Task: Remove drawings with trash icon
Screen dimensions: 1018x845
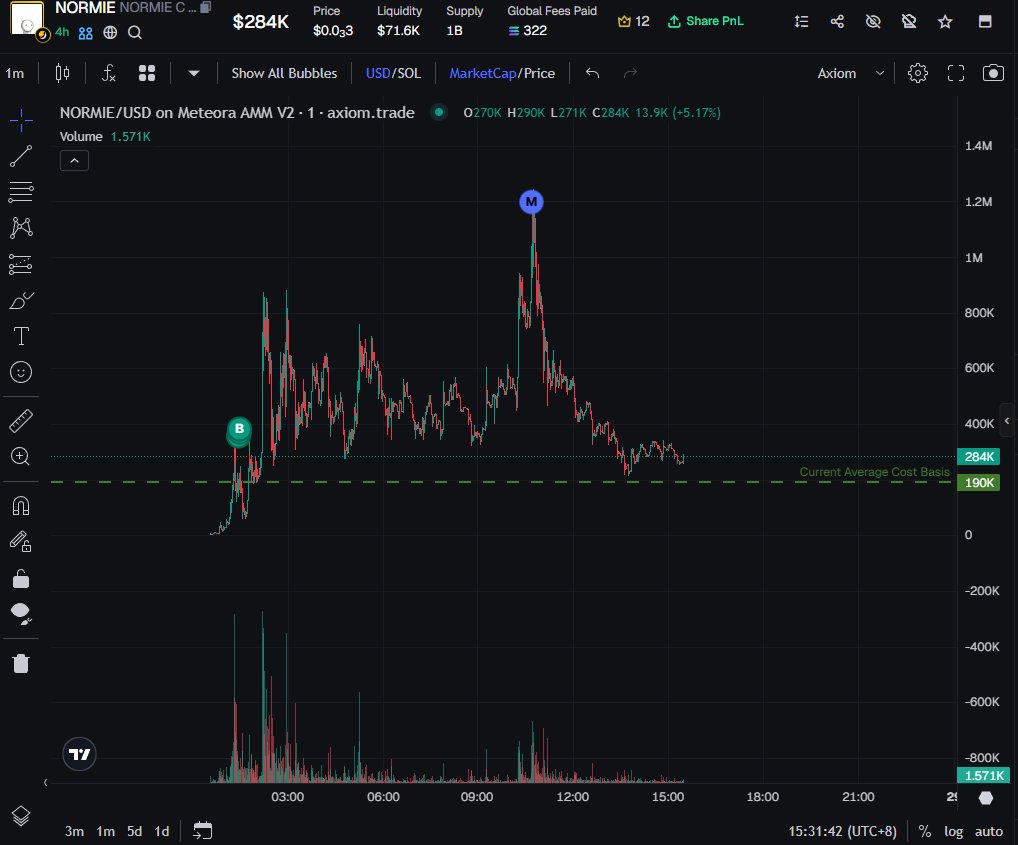Action: coord(21,663)
